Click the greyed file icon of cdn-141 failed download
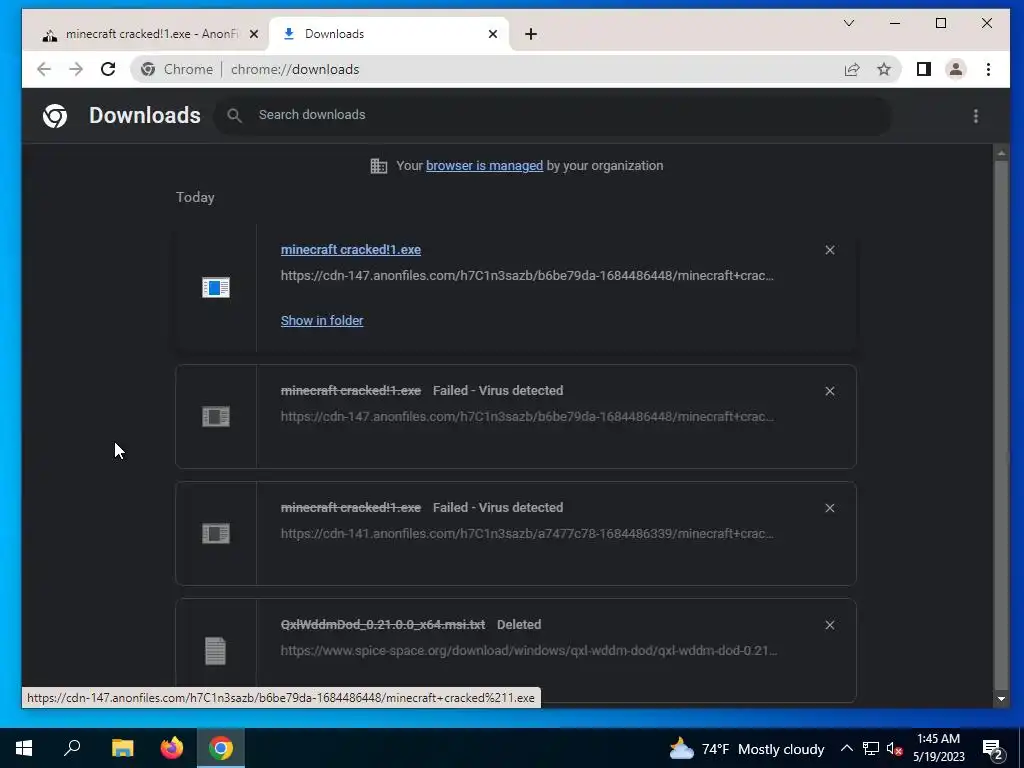Image resolution: width=1024 pixels, height=768 pixels. tap(216, 534)
